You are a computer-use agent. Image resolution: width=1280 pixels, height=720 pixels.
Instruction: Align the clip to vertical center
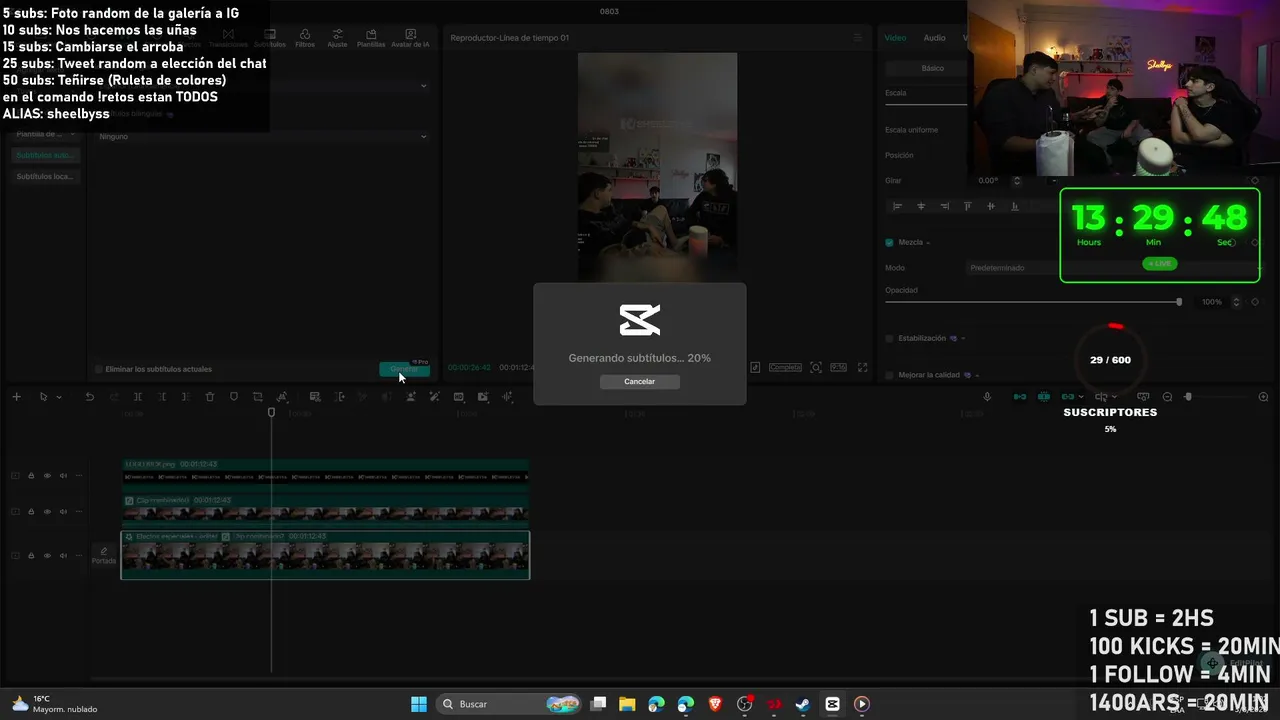[991, 206]
